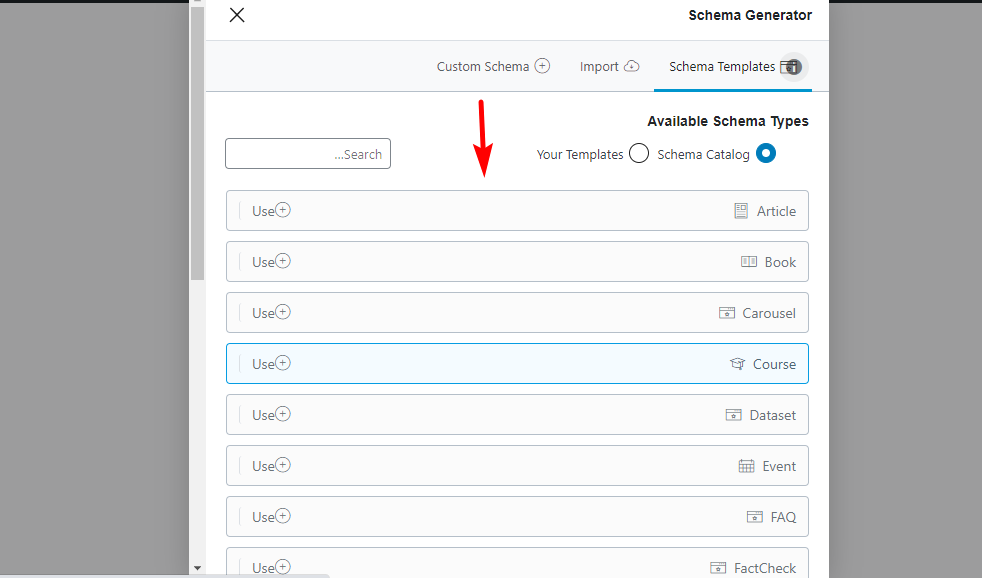
Task: Click the Book schema icon
Action: (x=749, y=262)
